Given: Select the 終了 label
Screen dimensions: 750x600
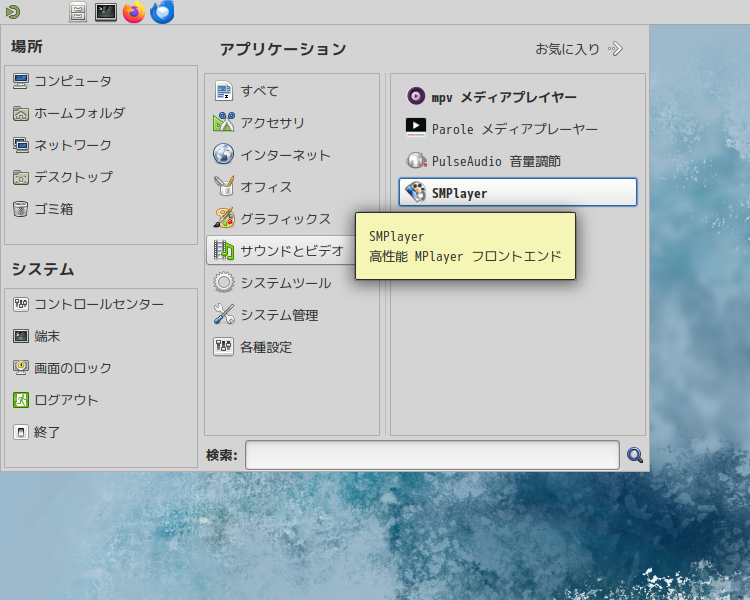Looking at the screenshot, I should pyautogui.click(x=47, y=432).
